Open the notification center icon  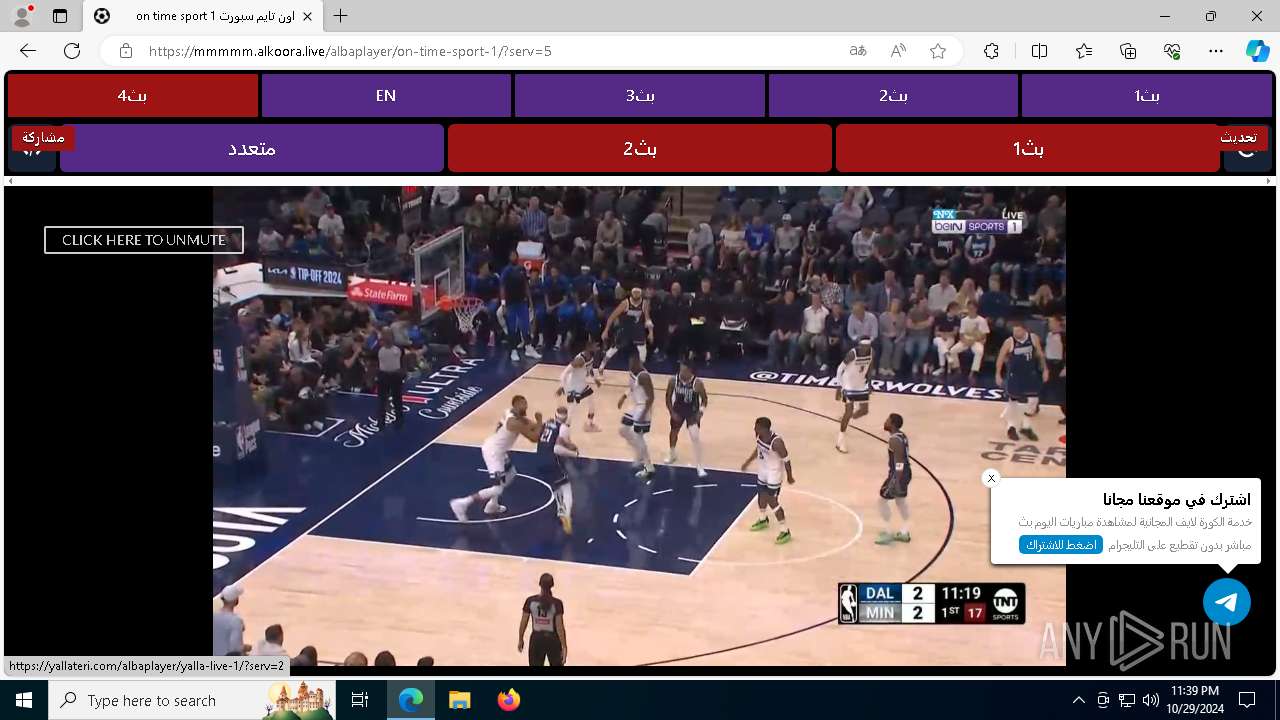(1247, 700)
